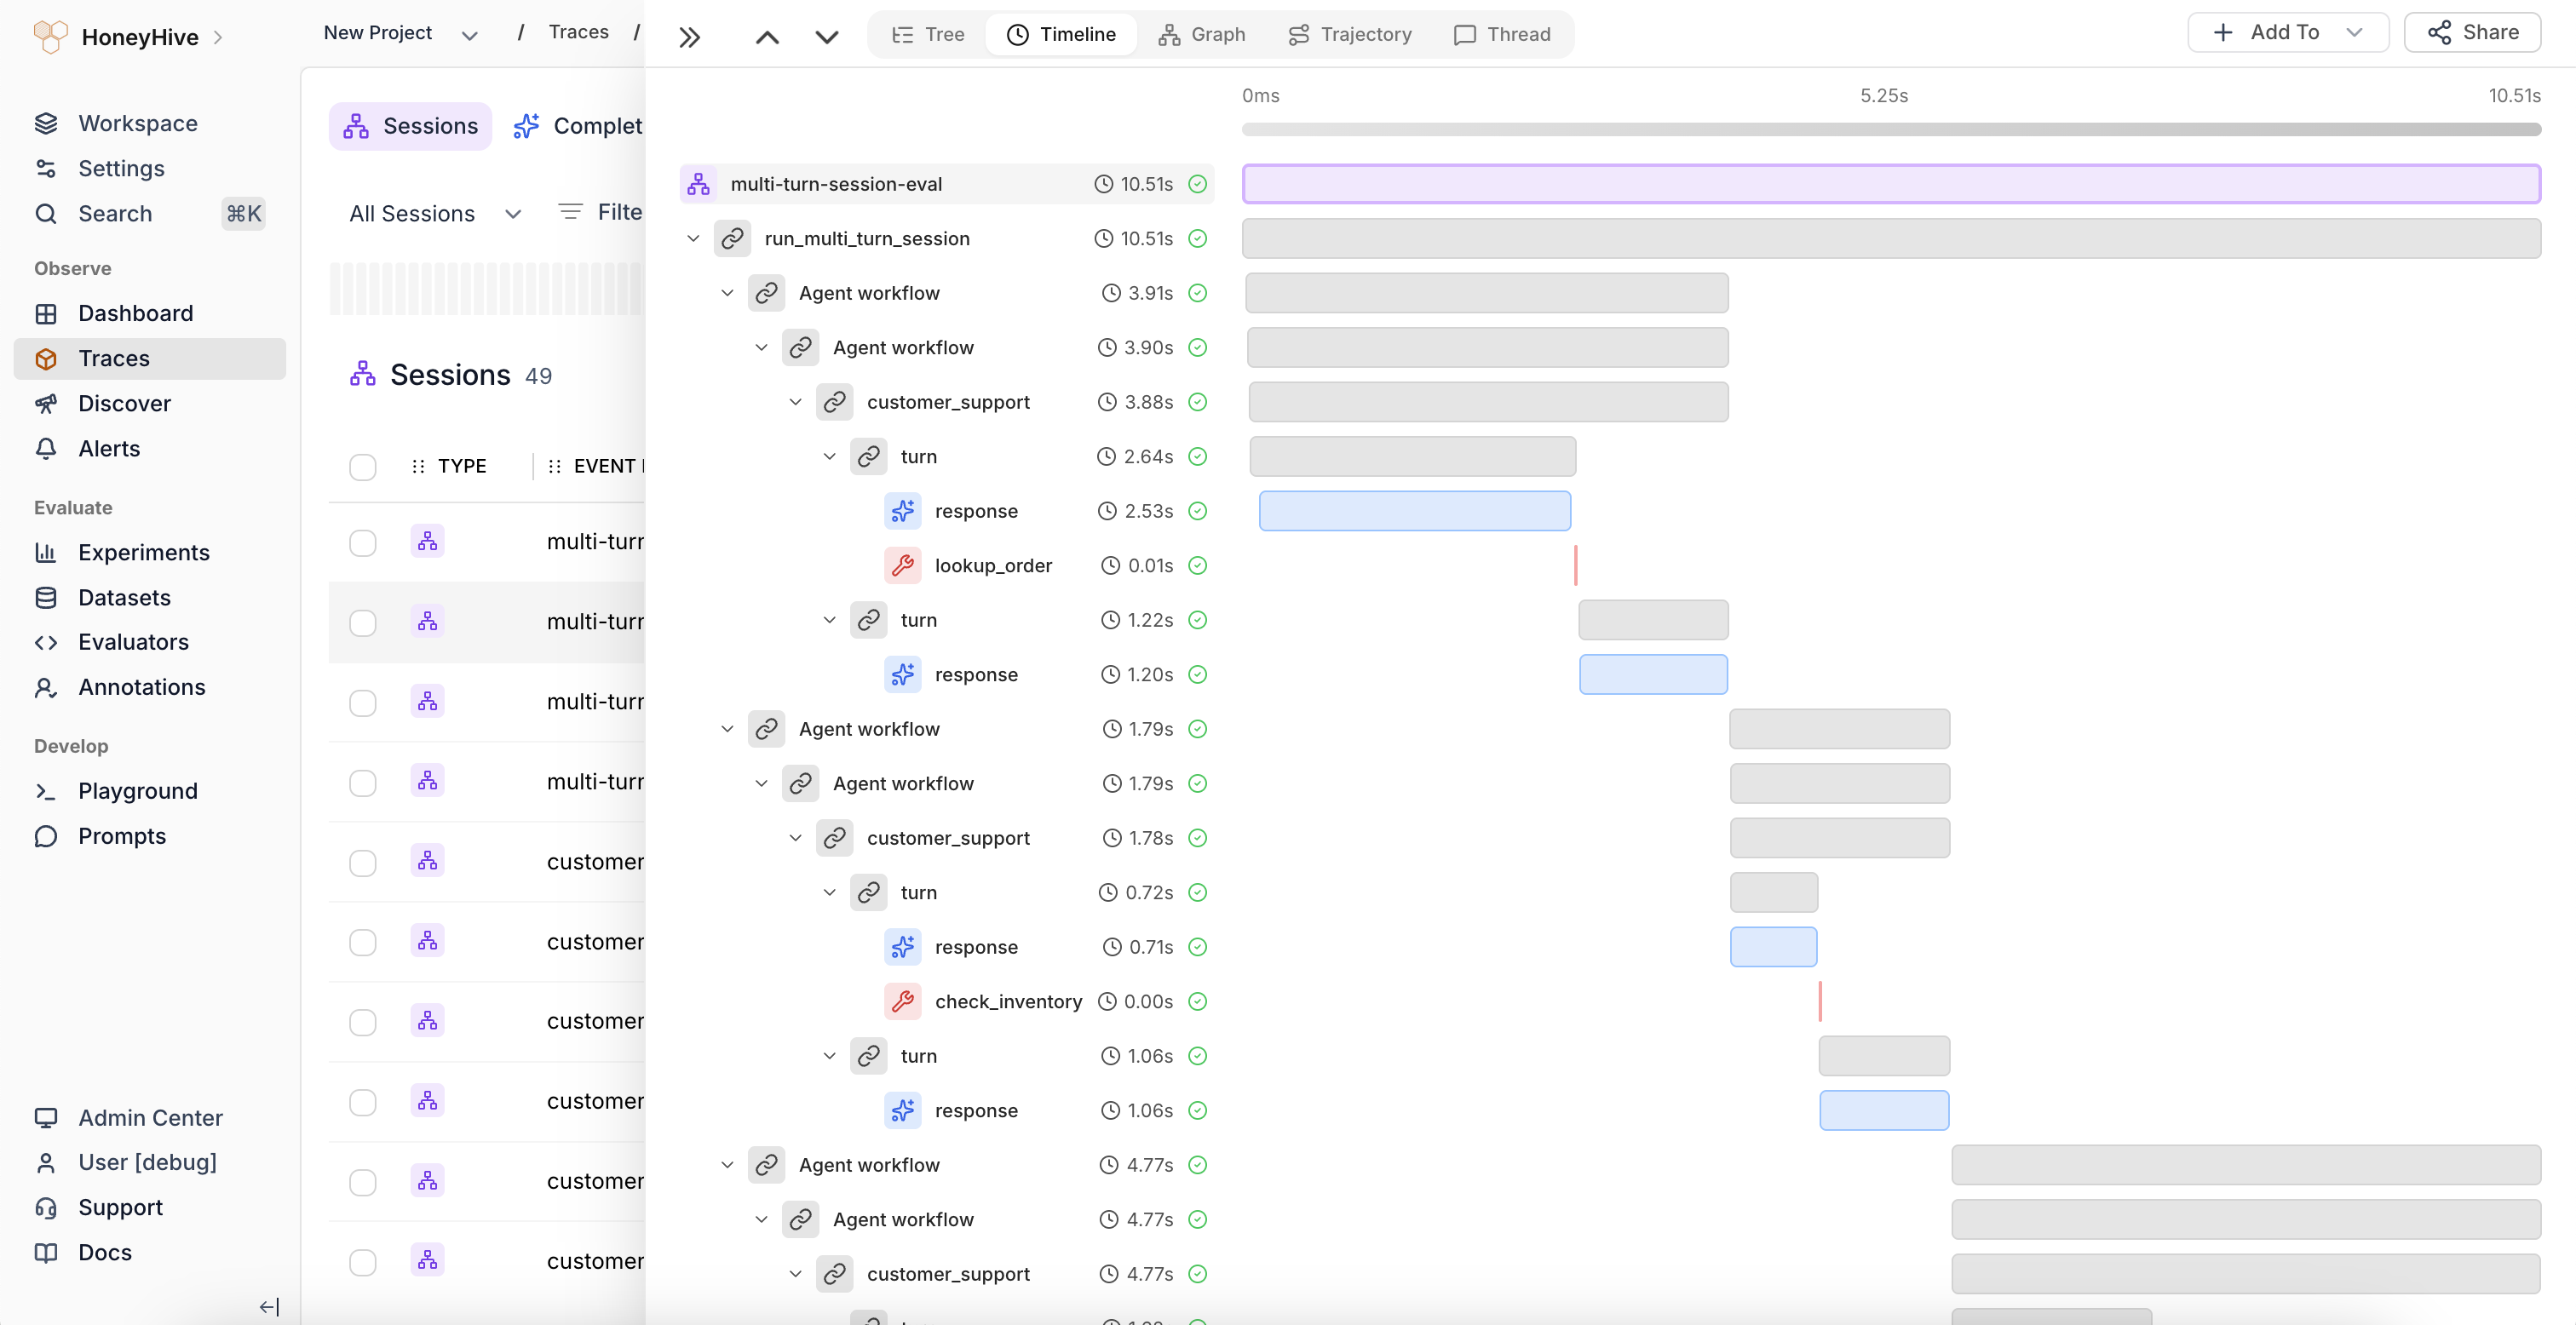2576x1325 pixels.
Task: Open Alerts bell icon in sidebar
Action: (x=46, y=448)
